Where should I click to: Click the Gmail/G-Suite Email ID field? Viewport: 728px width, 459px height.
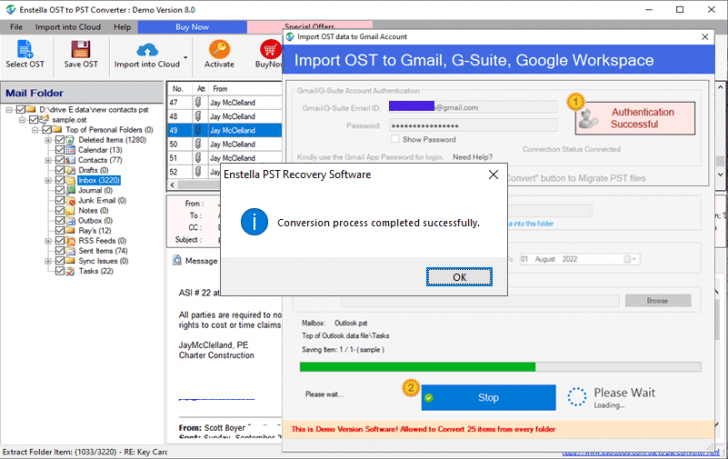pos(473,107)
